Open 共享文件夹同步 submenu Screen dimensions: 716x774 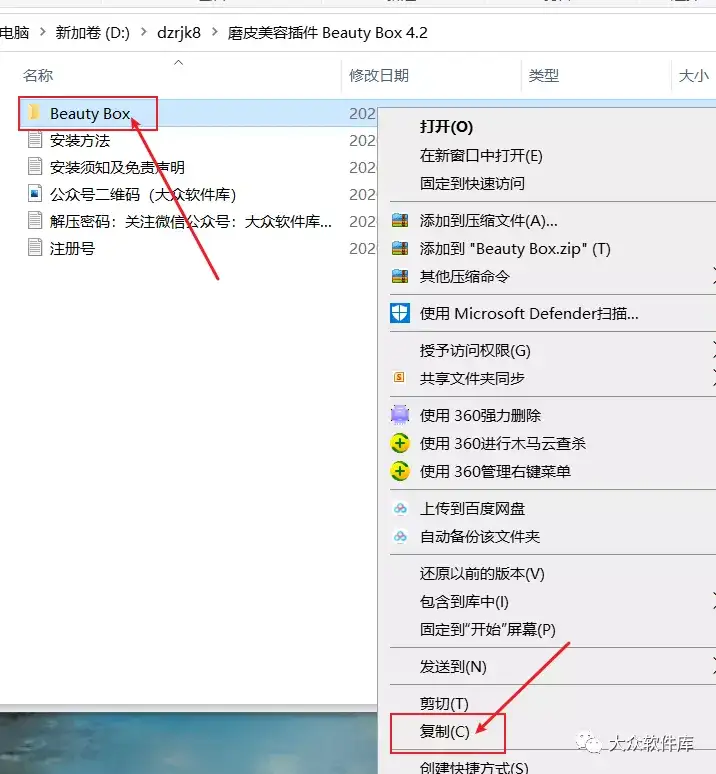[x=472, y=378]
